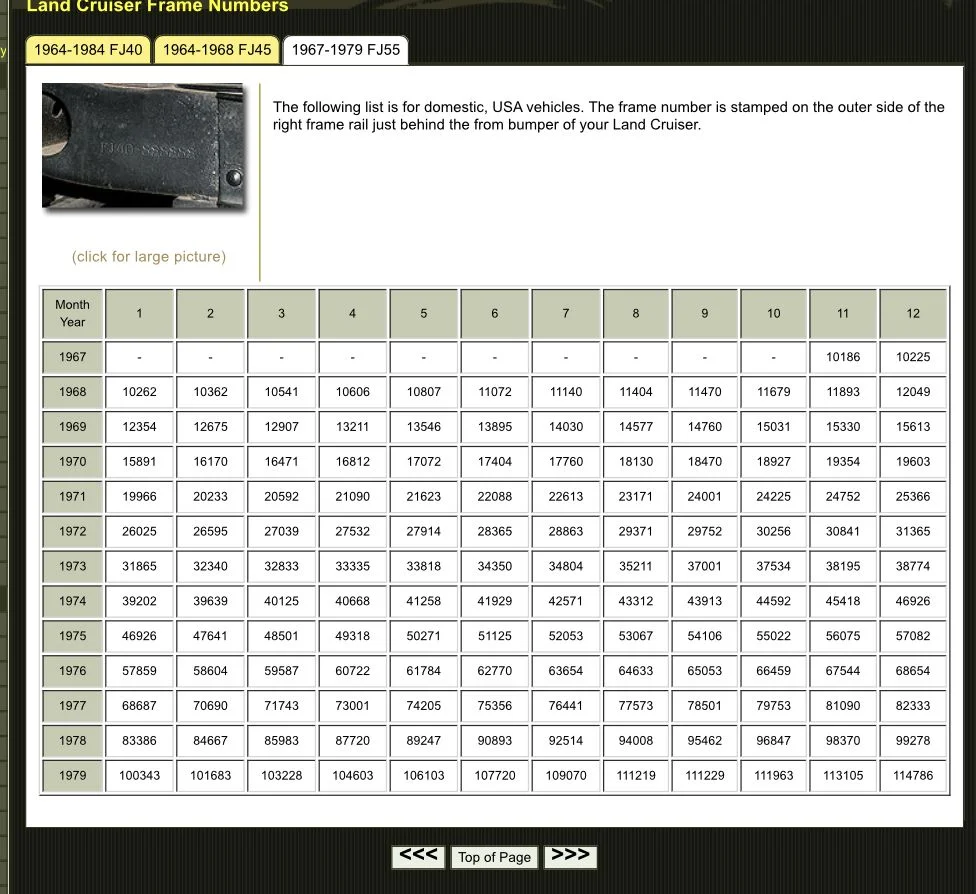Click frame number 114786

(913, 776)
